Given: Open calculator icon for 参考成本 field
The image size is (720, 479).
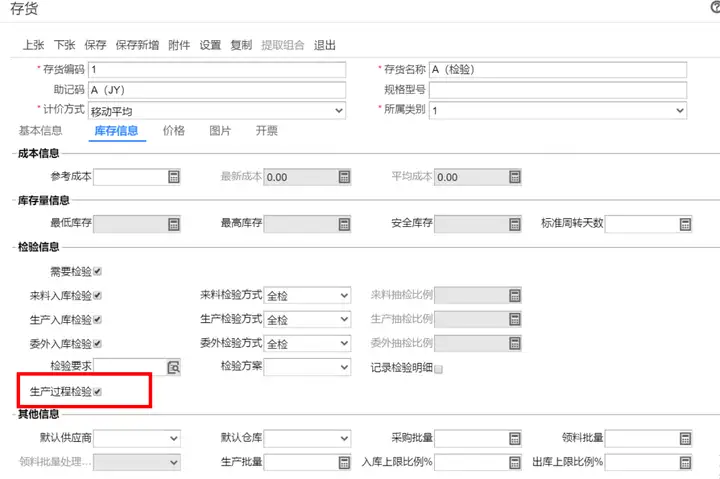Looking at the screenshot, I should [174, 177].
